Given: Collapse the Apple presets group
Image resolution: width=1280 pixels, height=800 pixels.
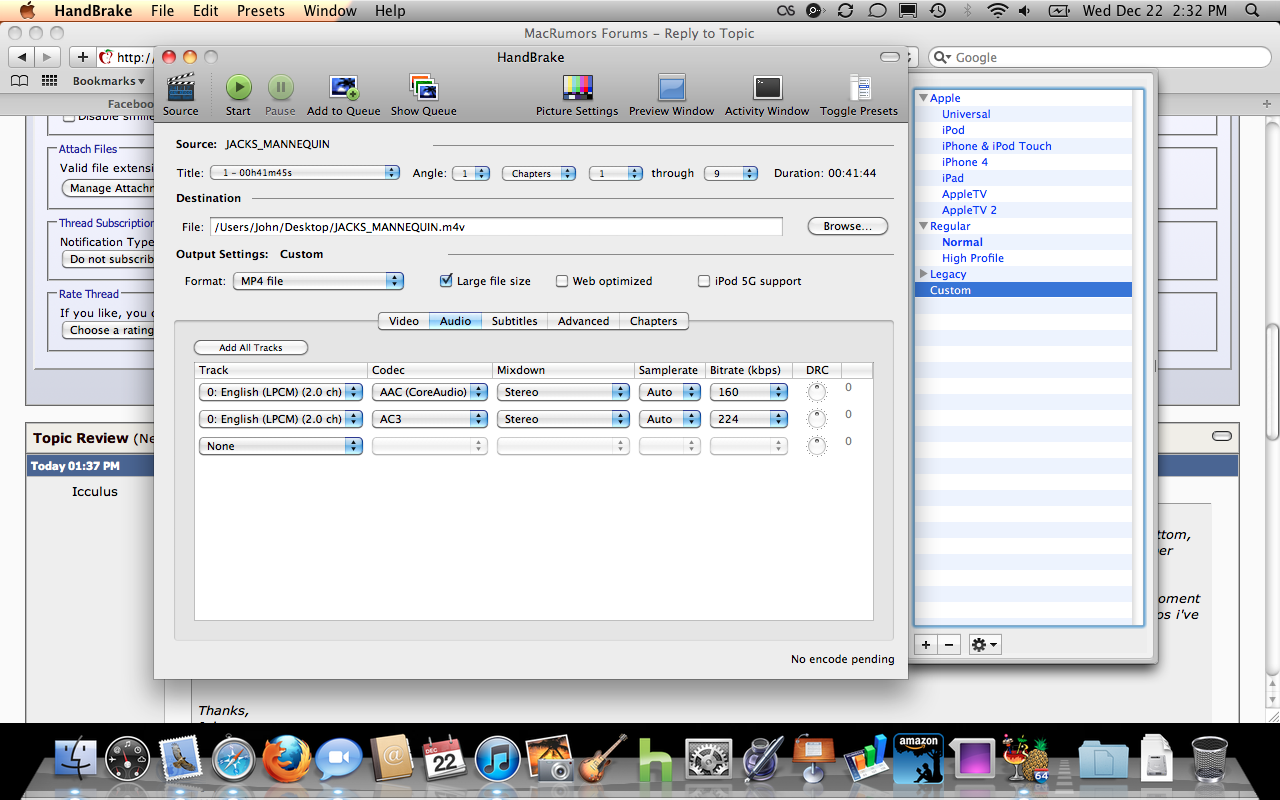Looking at the screenshot, I should pyautogui.click(x=923, y=98).
